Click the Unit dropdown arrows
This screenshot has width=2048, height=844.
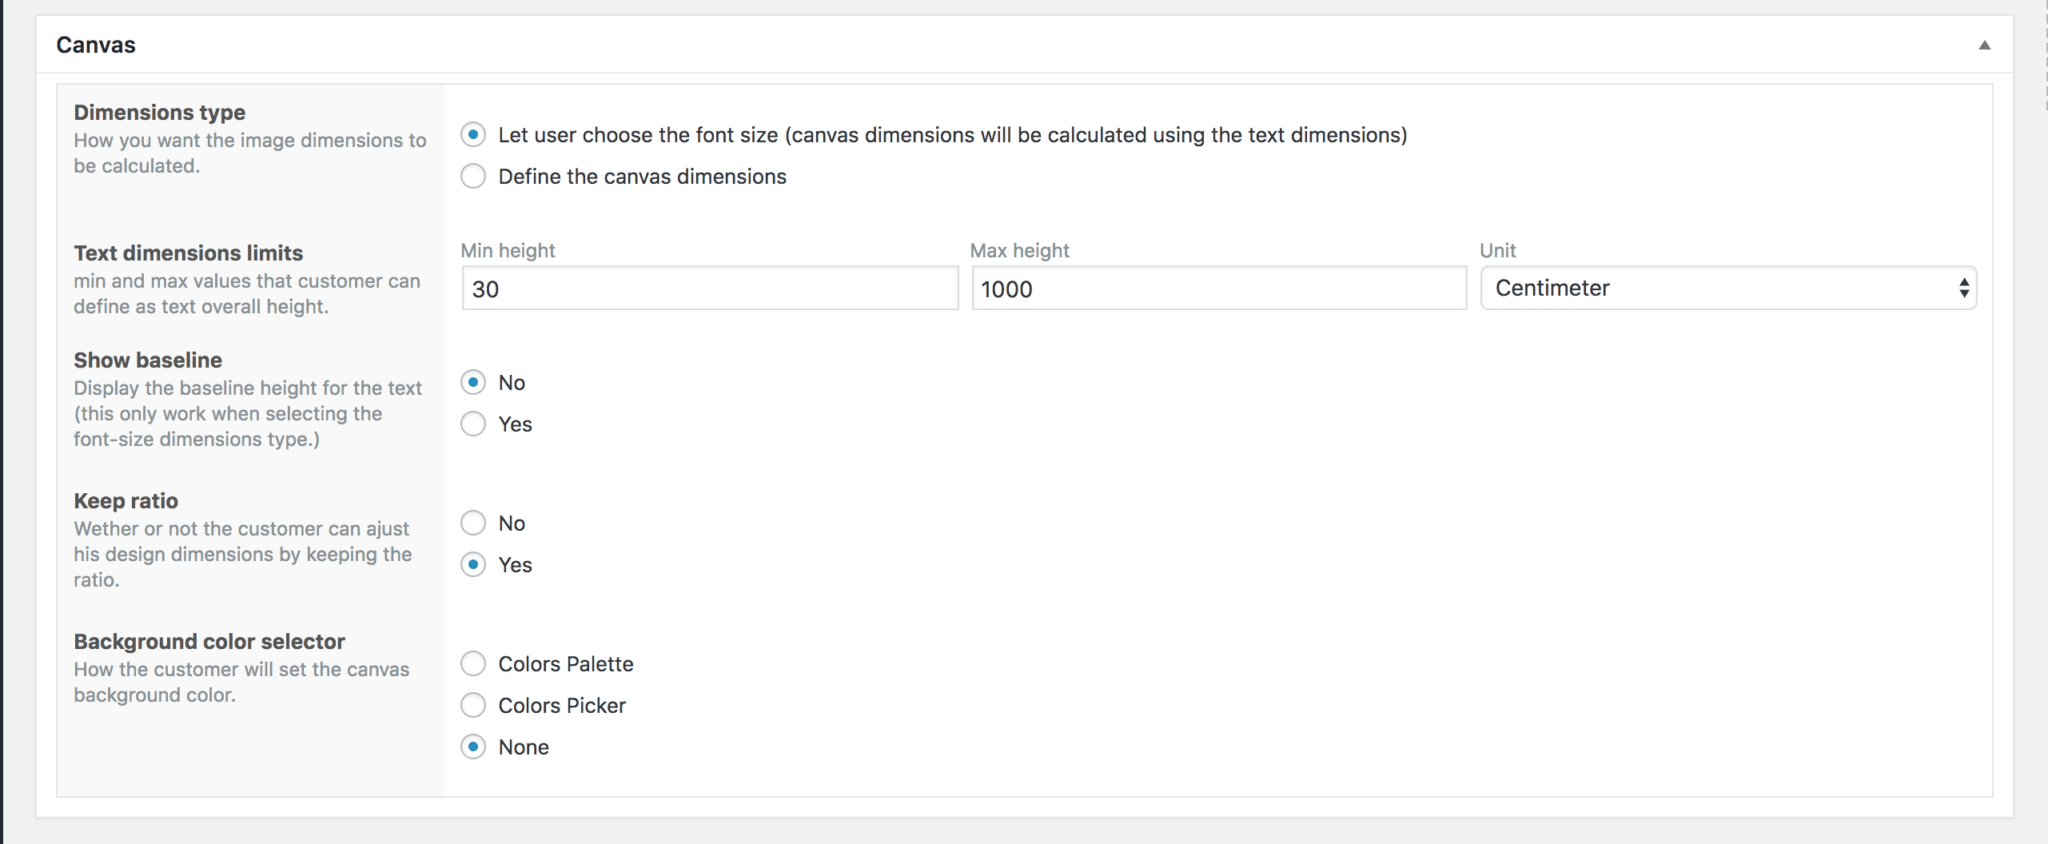pos(1964,288)
